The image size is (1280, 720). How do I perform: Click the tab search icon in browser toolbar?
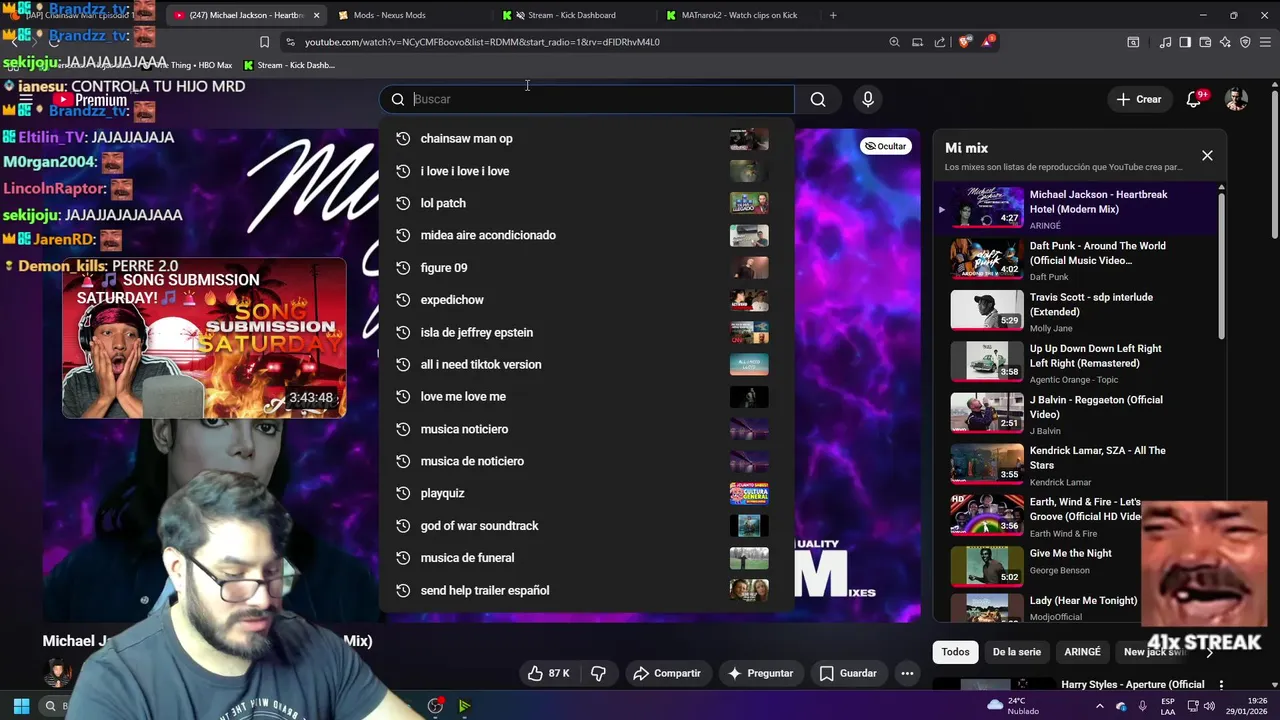pos(1133,42)
